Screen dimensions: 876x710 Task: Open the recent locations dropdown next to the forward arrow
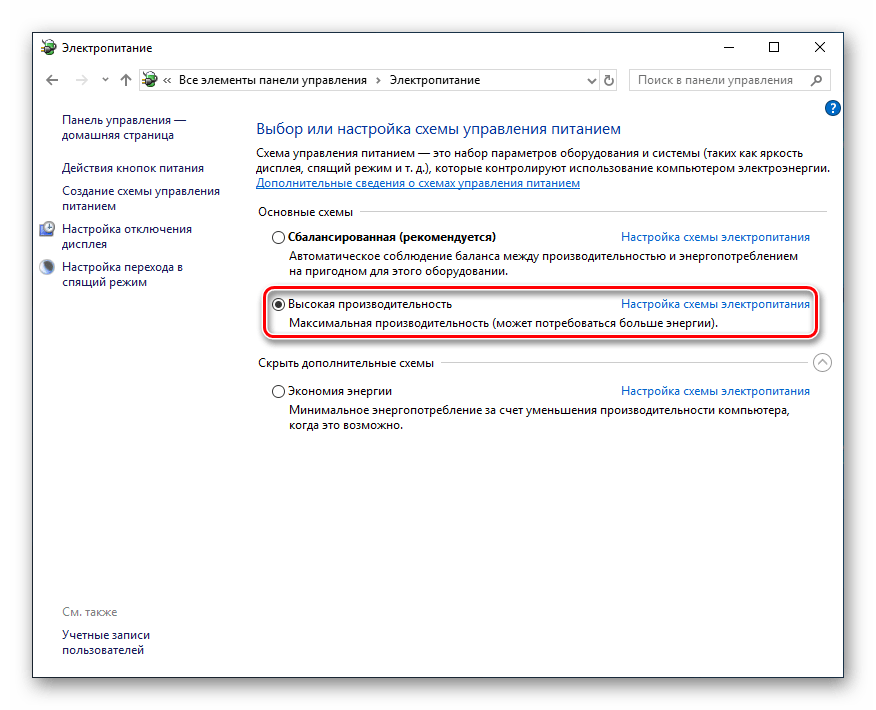[104, 80]
